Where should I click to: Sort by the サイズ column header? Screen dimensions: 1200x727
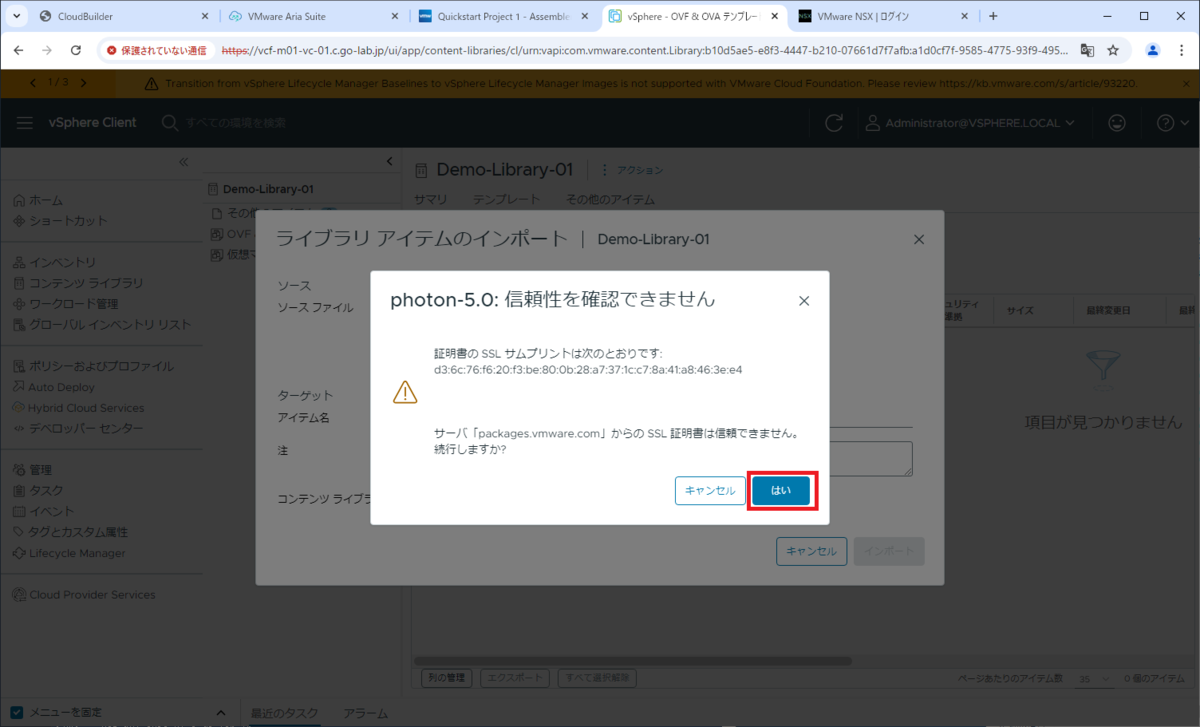[1020, 310]
